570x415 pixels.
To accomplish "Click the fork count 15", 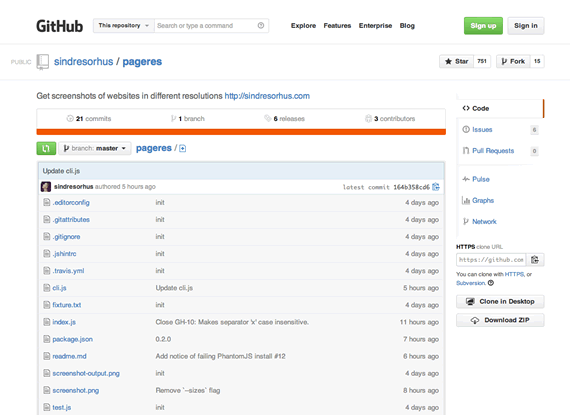I will coord(537,61).
